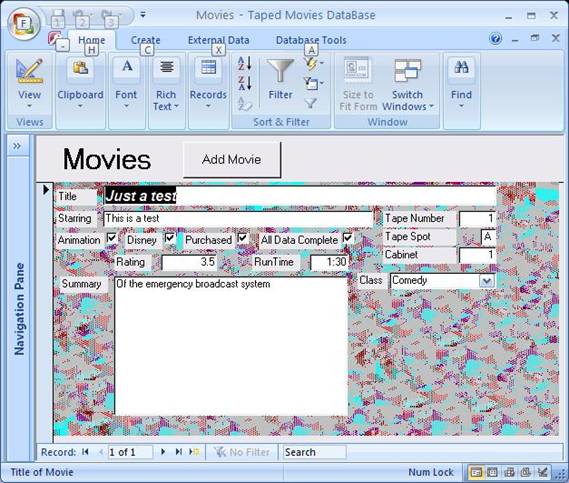Click the Summary text box
The height and width of the screenshot is (483, 569).
231,346
